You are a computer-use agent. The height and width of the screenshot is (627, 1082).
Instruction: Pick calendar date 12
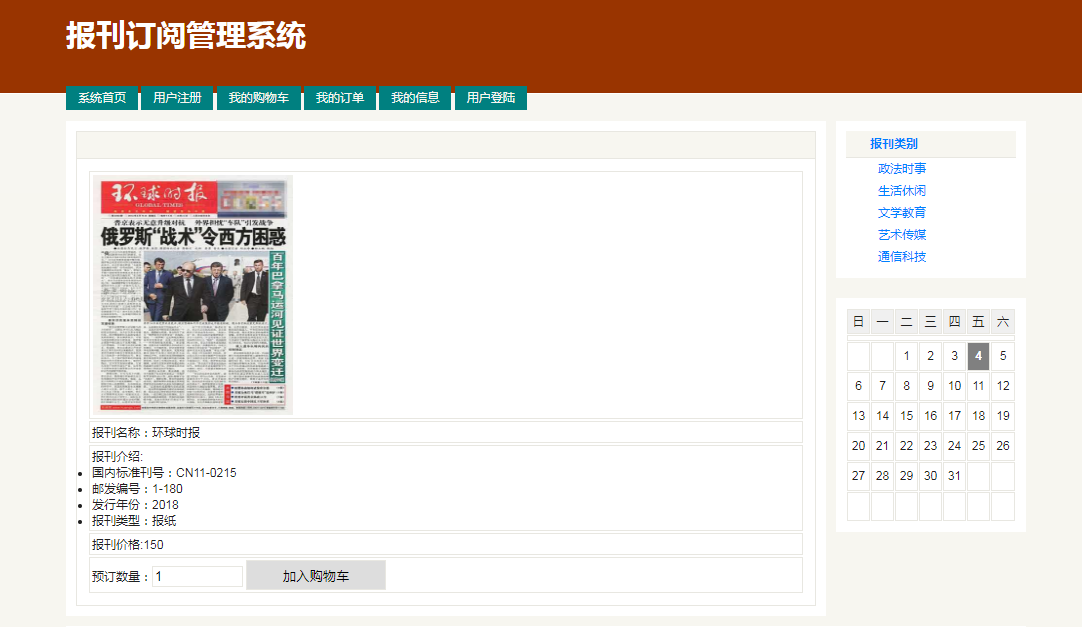1003,386
